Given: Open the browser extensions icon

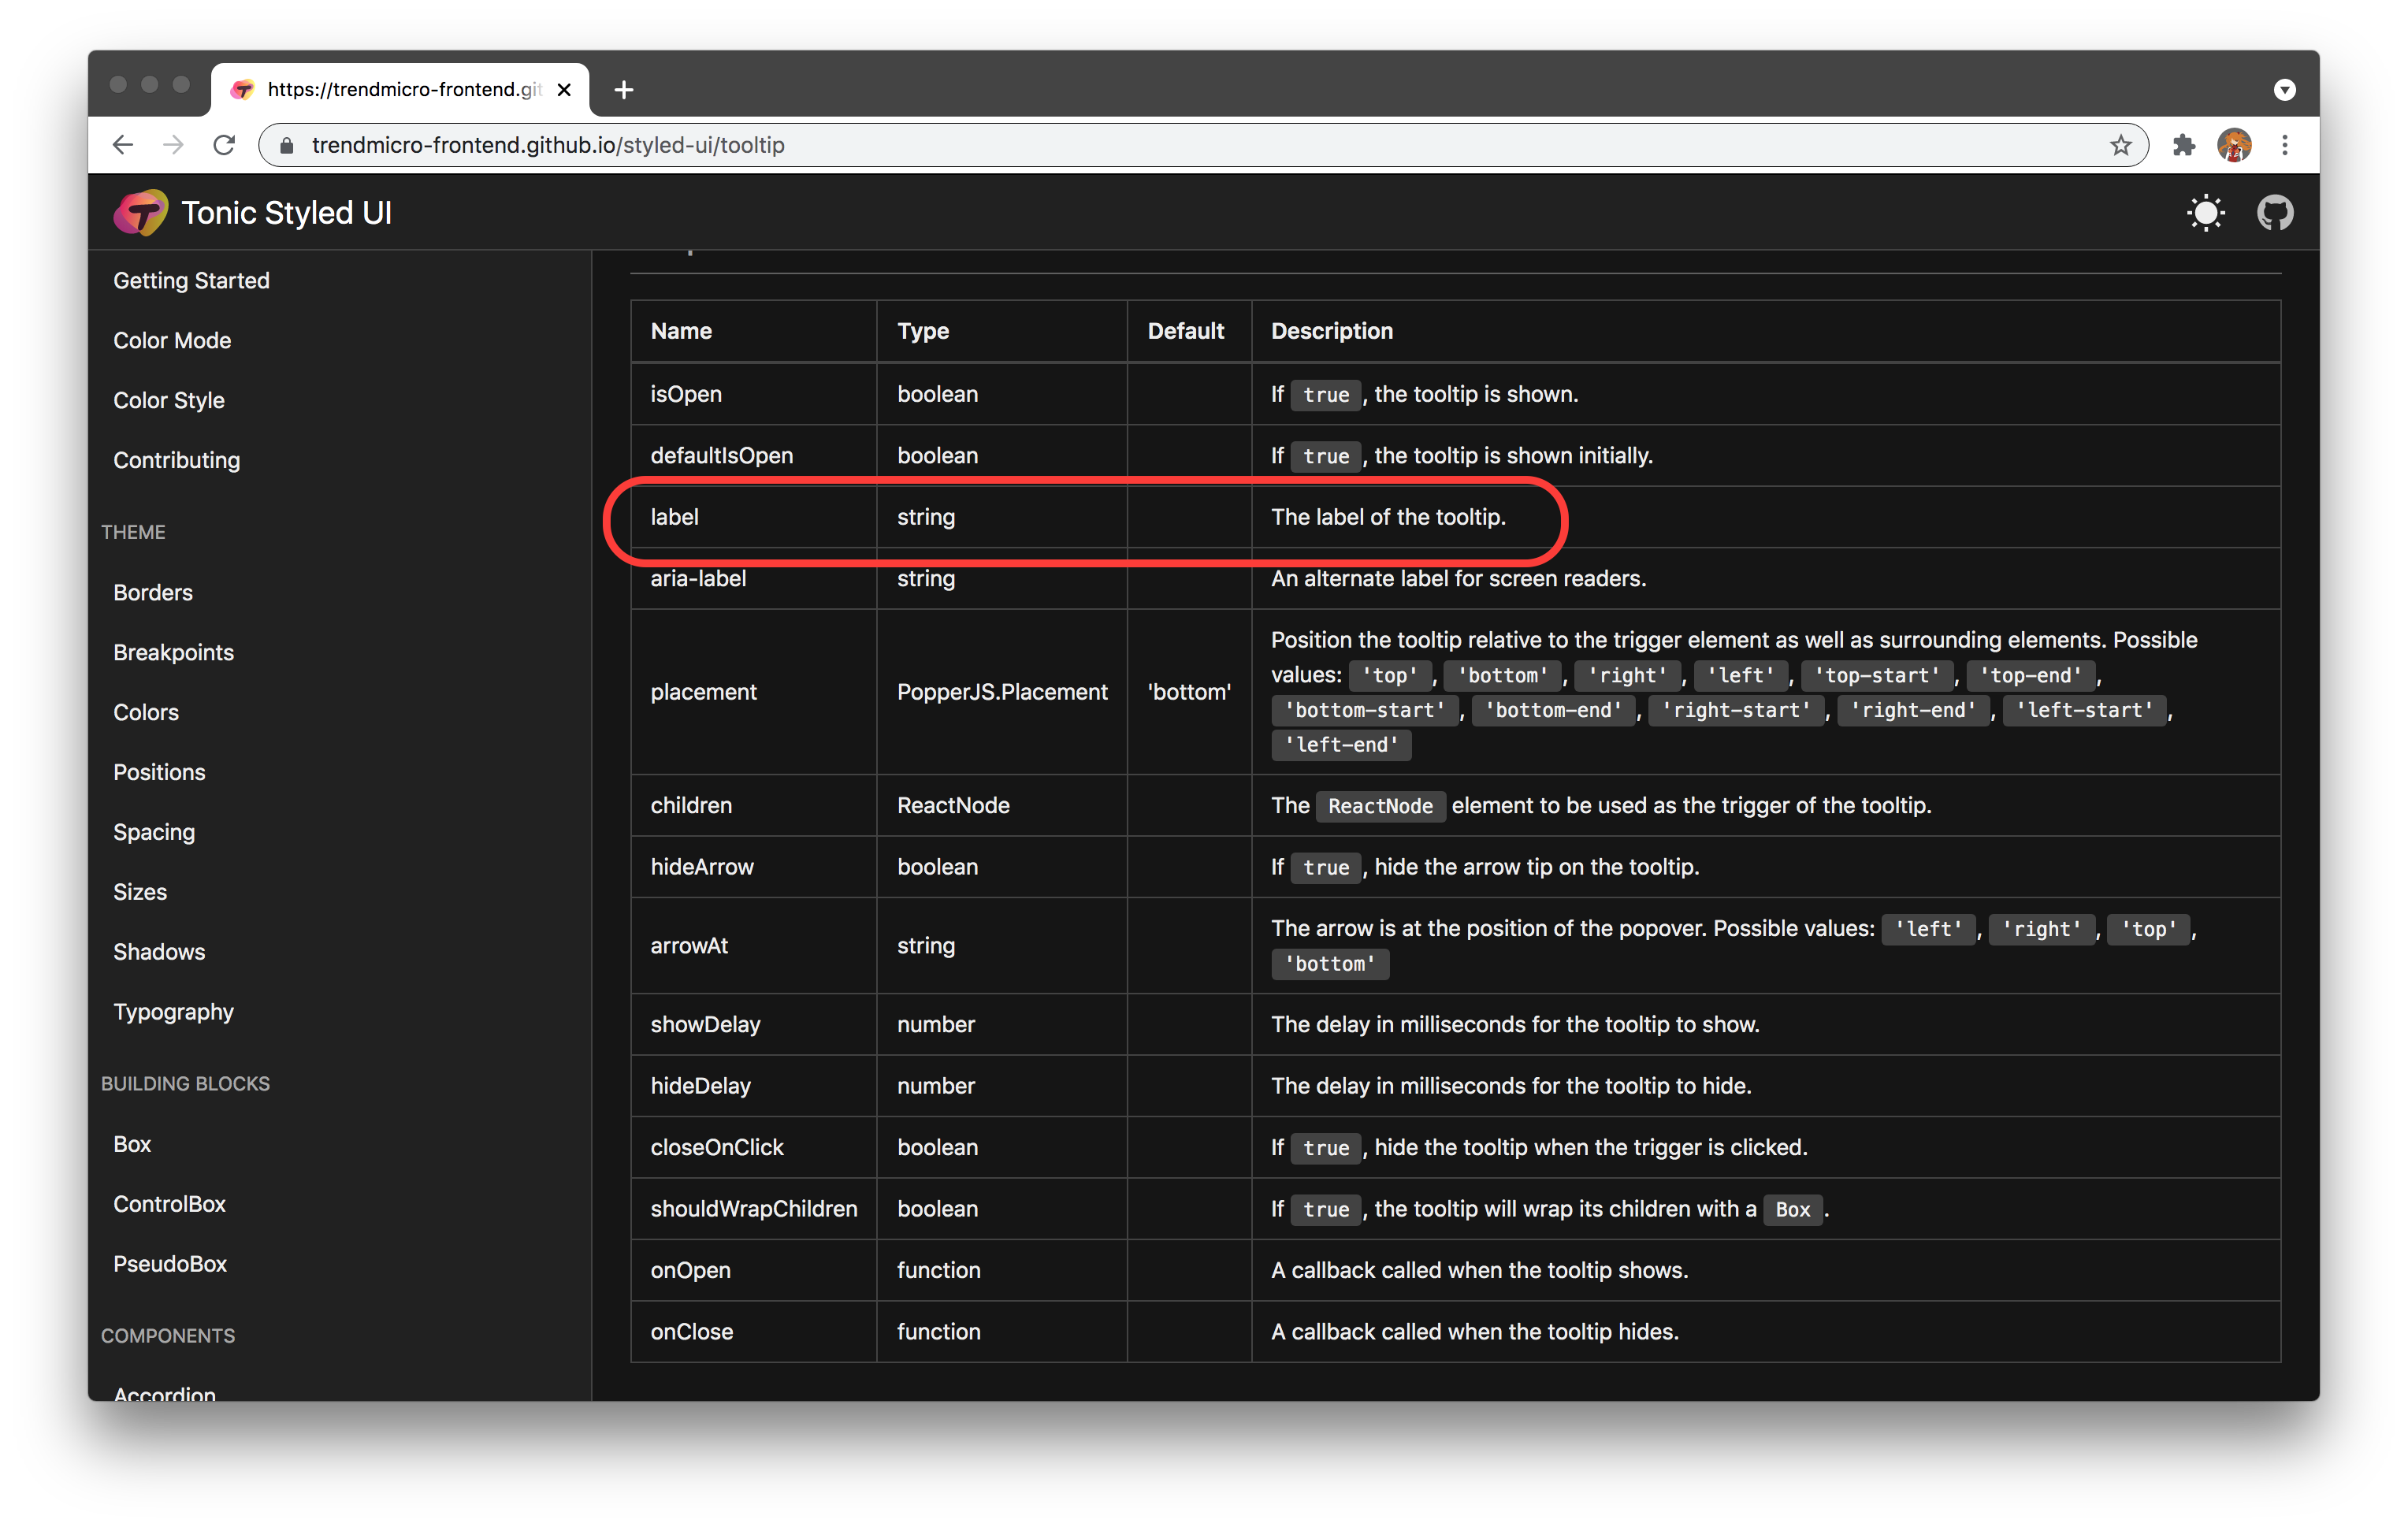Looking at the screenshot, I should tap(2183, 144).
